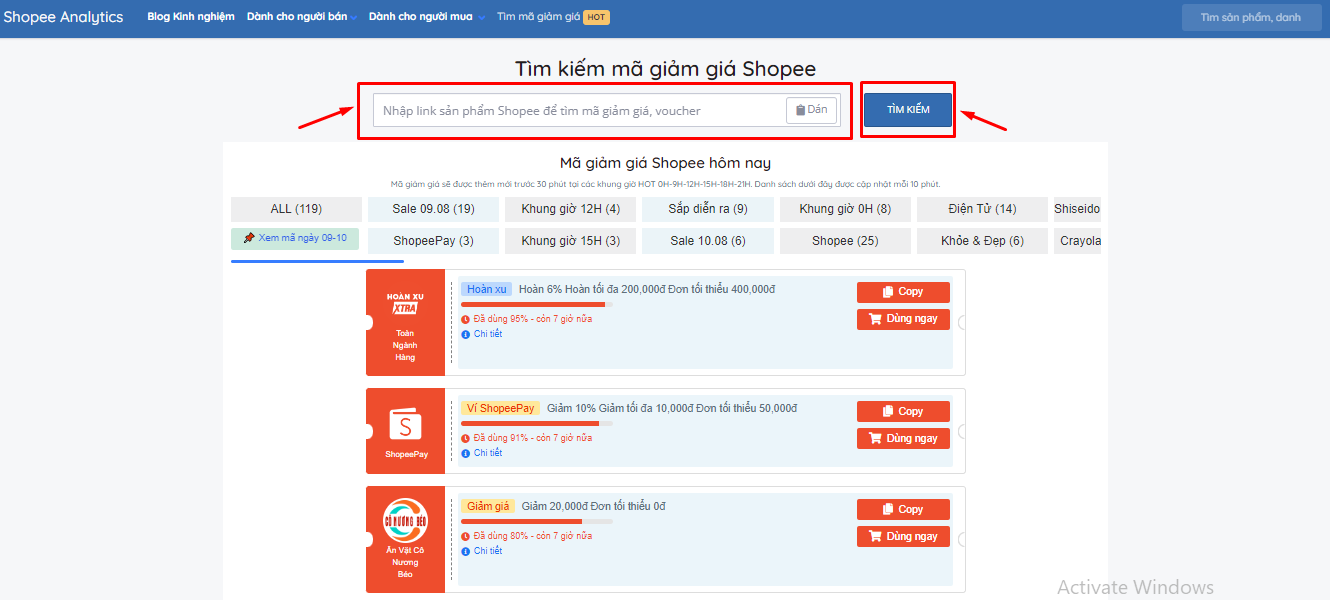Filter by Điện Tử (14) category

[x=981, y=209]
